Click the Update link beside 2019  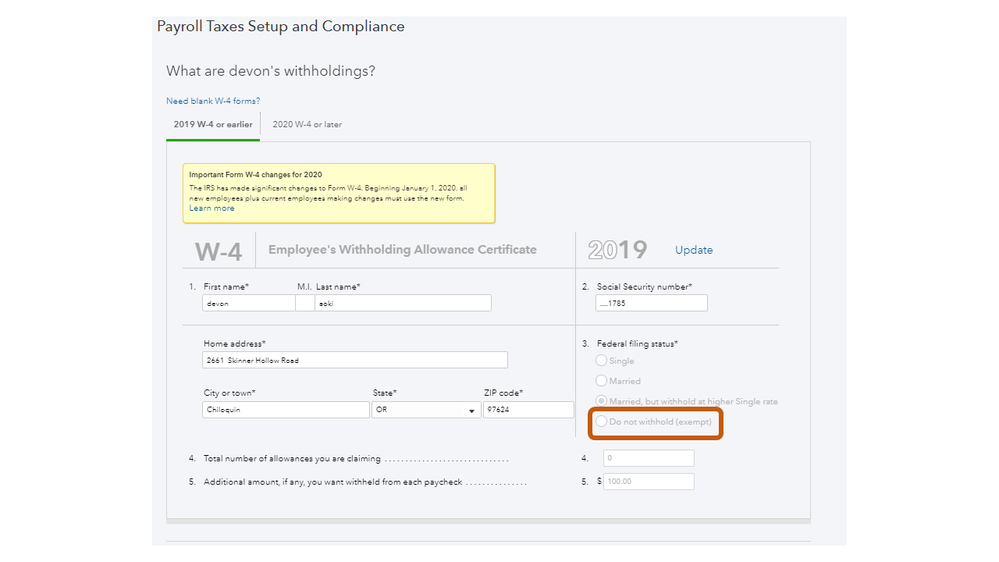(694, 250)
